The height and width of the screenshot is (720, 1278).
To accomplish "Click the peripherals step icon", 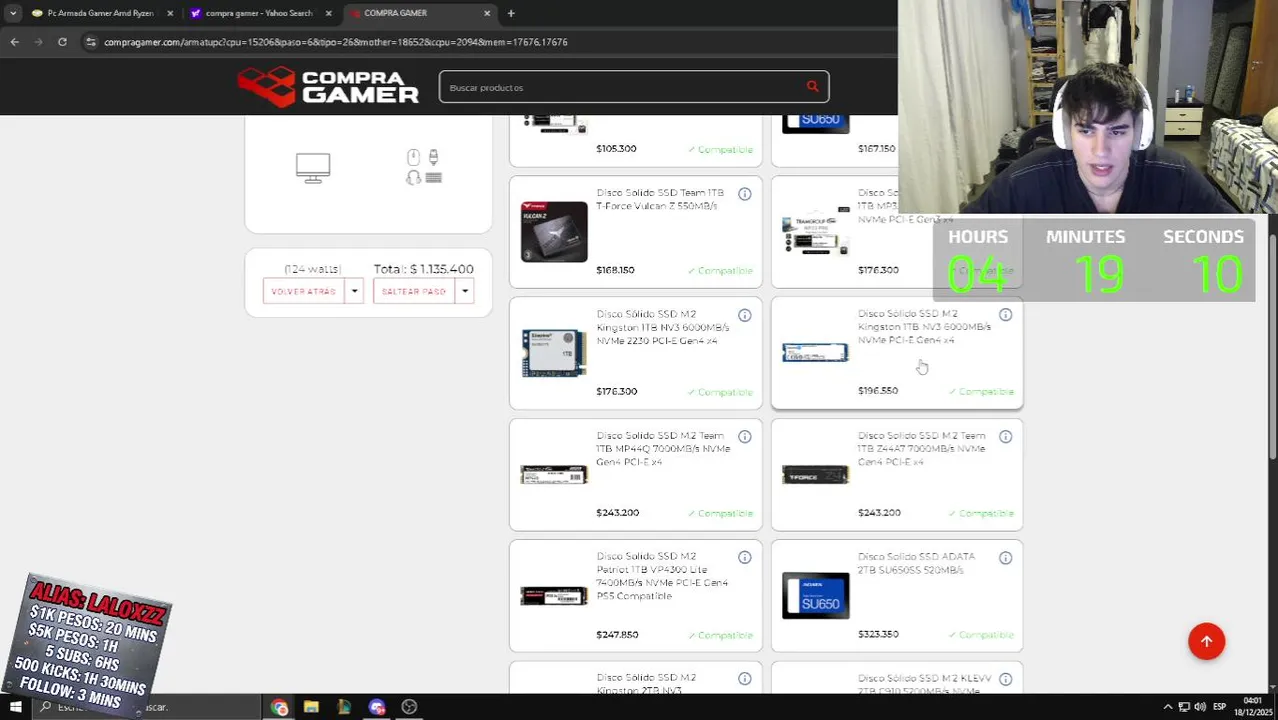I will pyautogui.click(x=423, y=167).
